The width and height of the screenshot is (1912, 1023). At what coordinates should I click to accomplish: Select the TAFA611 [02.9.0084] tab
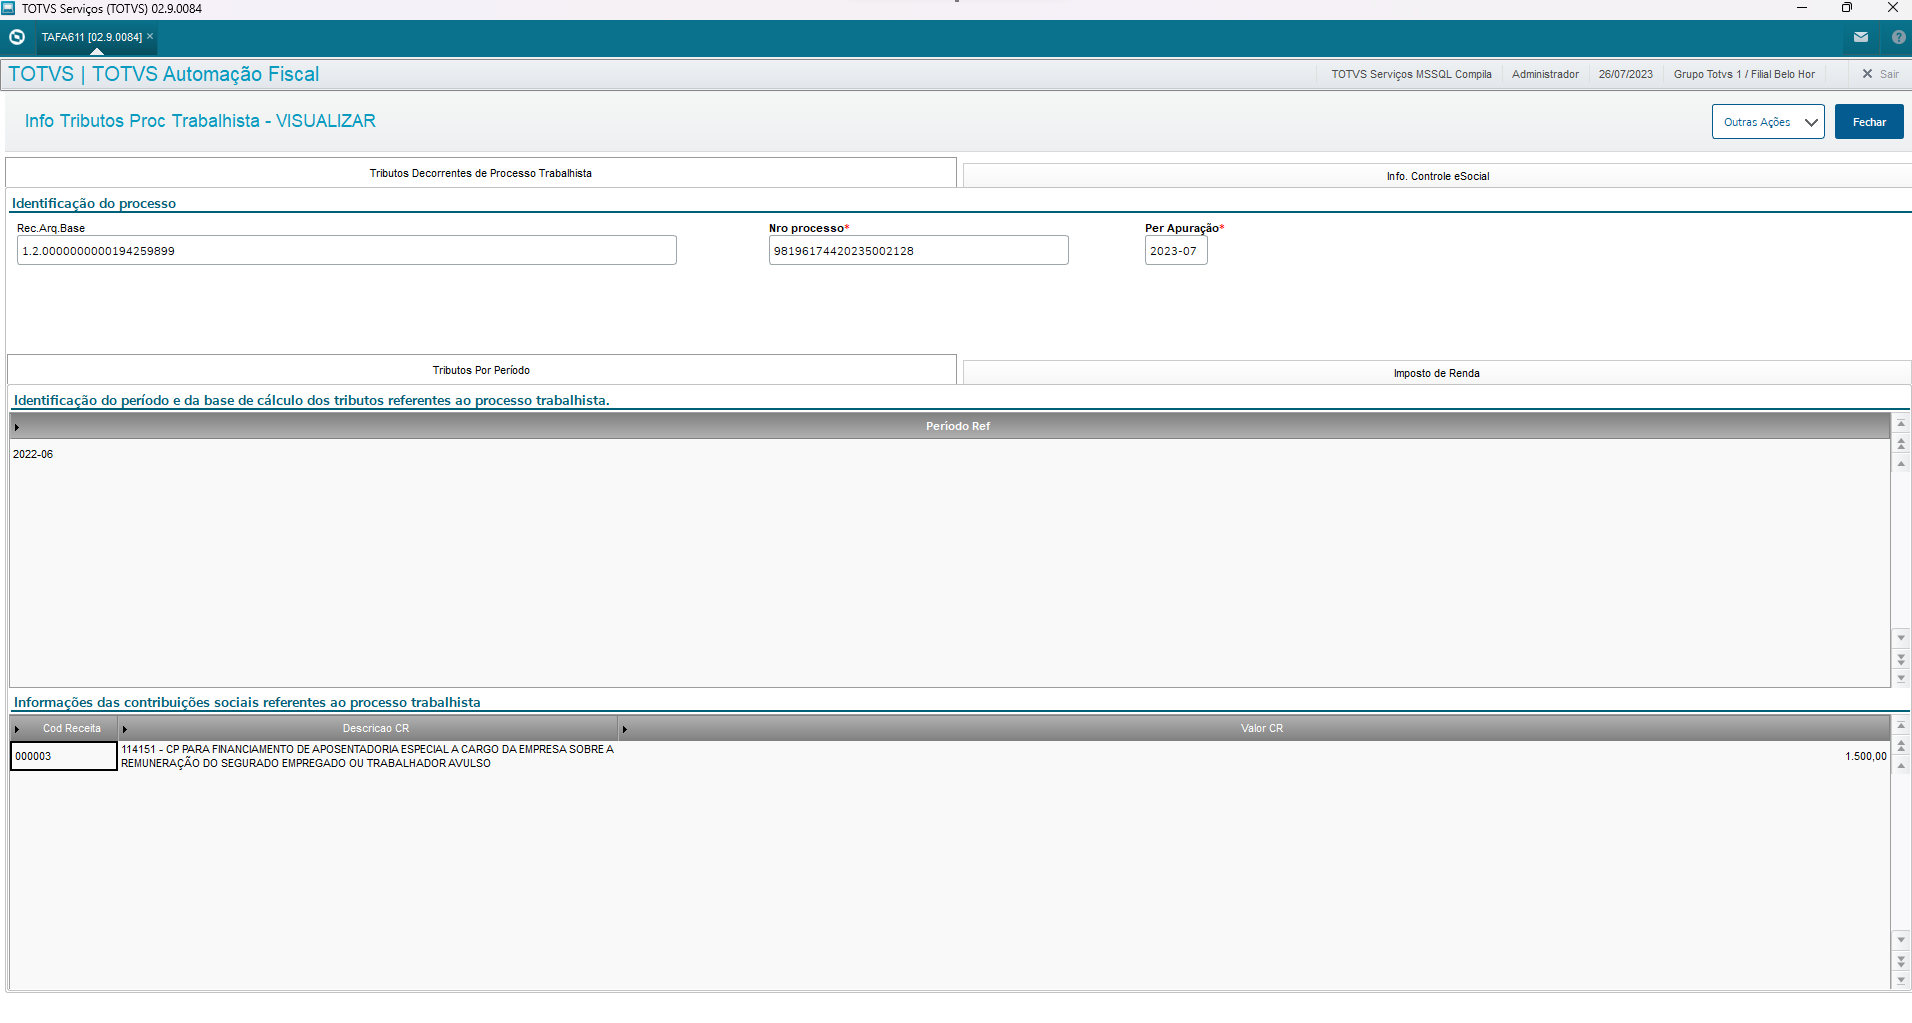coord(91,37)
